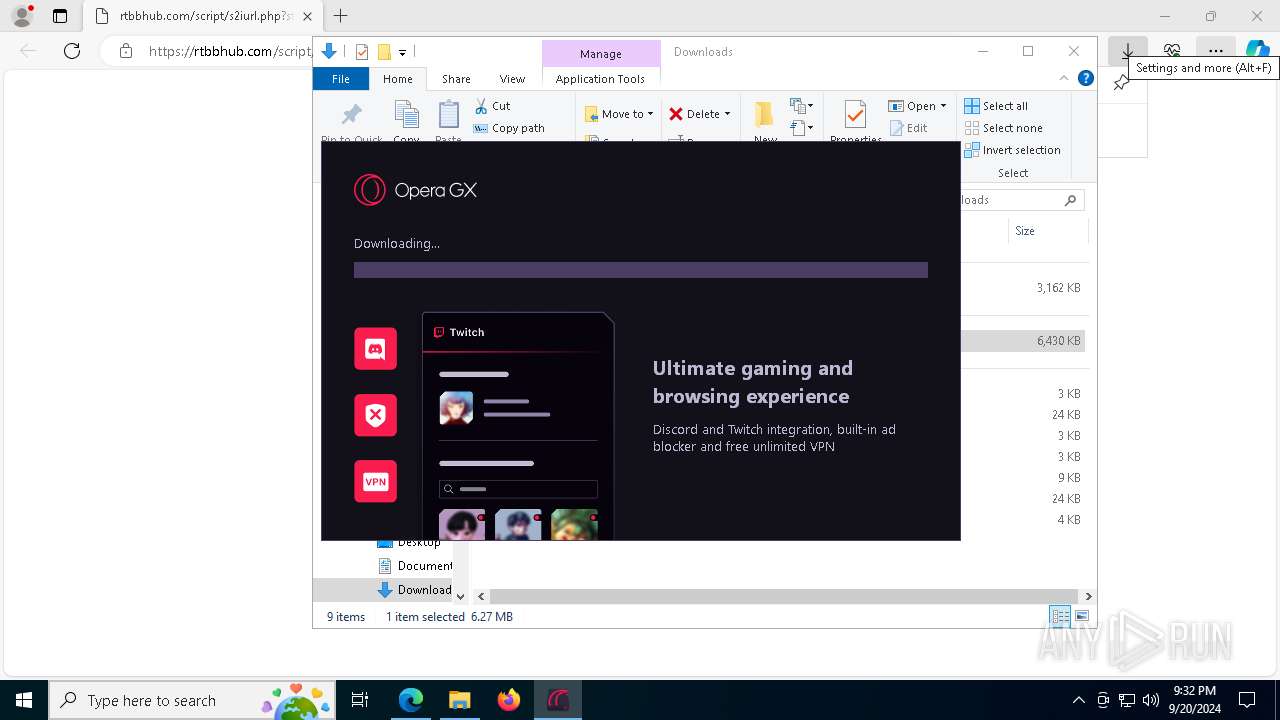Switch to the Home ribbon tab
This screenshot has width=1280, height=720.
click(x=397, y=79)
